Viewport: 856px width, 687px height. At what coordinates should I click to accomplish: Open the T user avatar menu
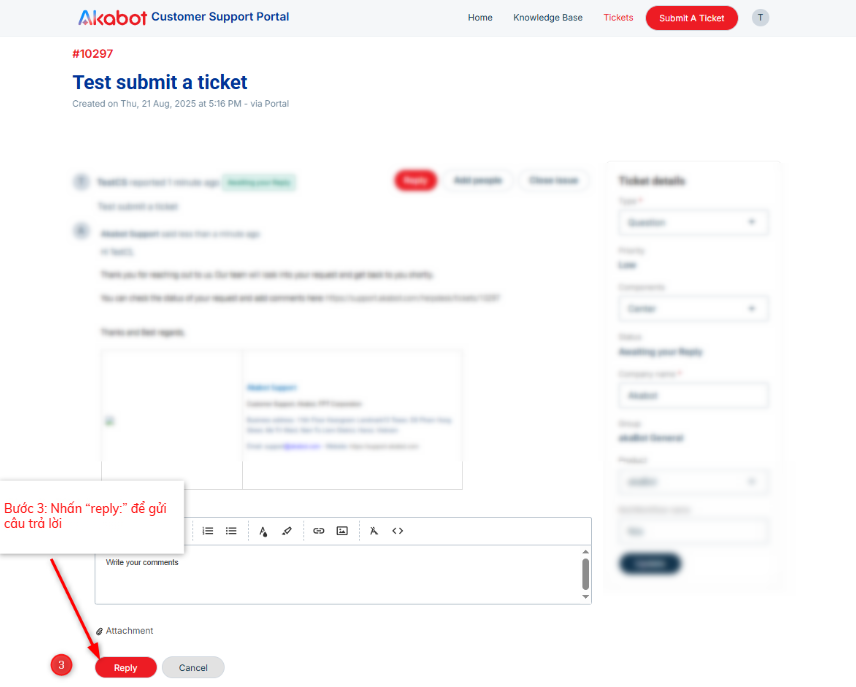[760, 17]
